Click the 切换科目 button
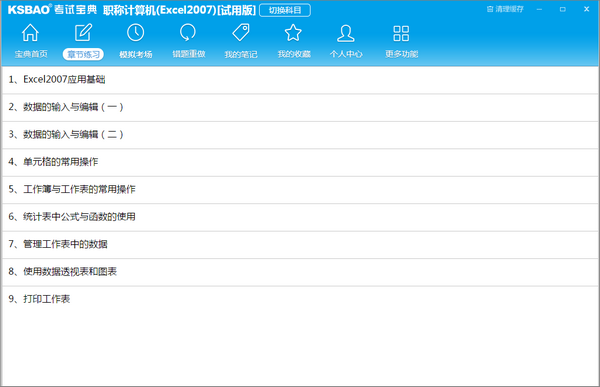Viewport: 600px width, 387px height. click(x=285, y=10)
